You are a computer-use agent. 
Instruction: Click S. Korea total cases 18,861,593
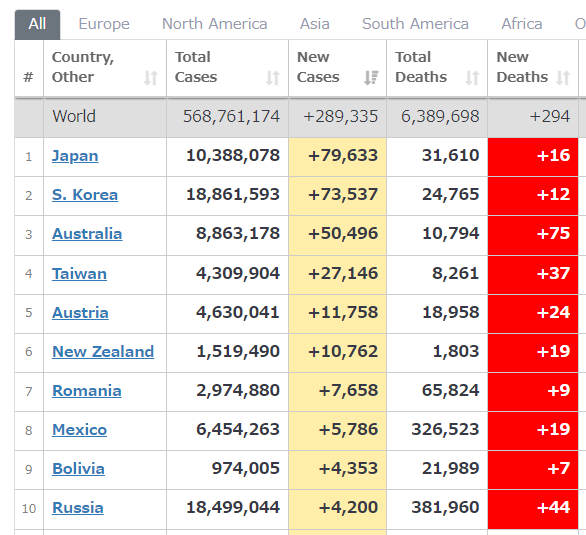(233, 194)
